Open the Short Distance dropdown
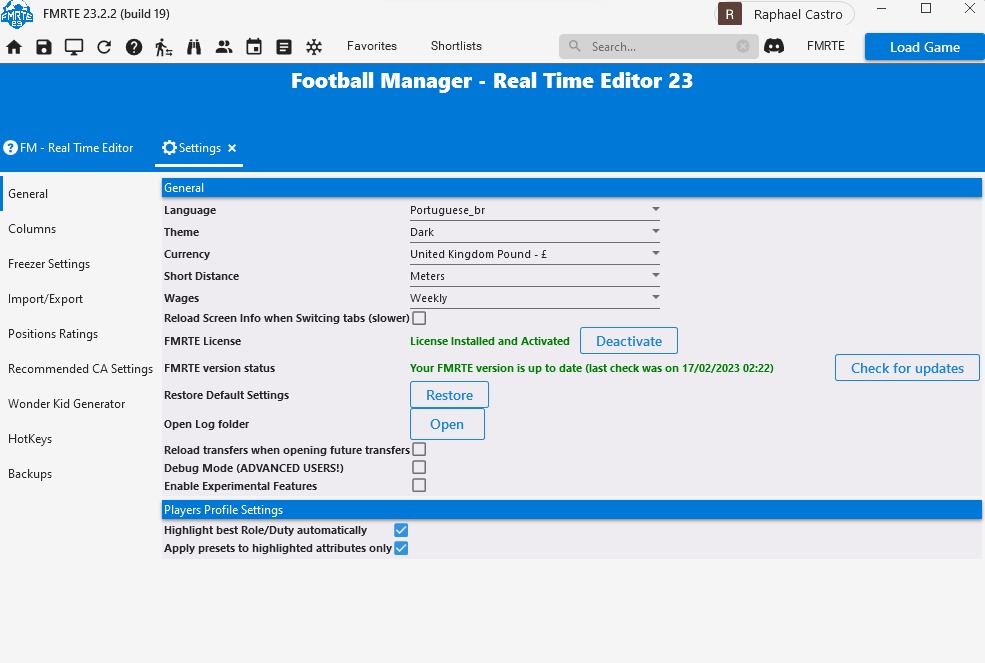Screen dimensions: 985x663 (x=535, y=276)
